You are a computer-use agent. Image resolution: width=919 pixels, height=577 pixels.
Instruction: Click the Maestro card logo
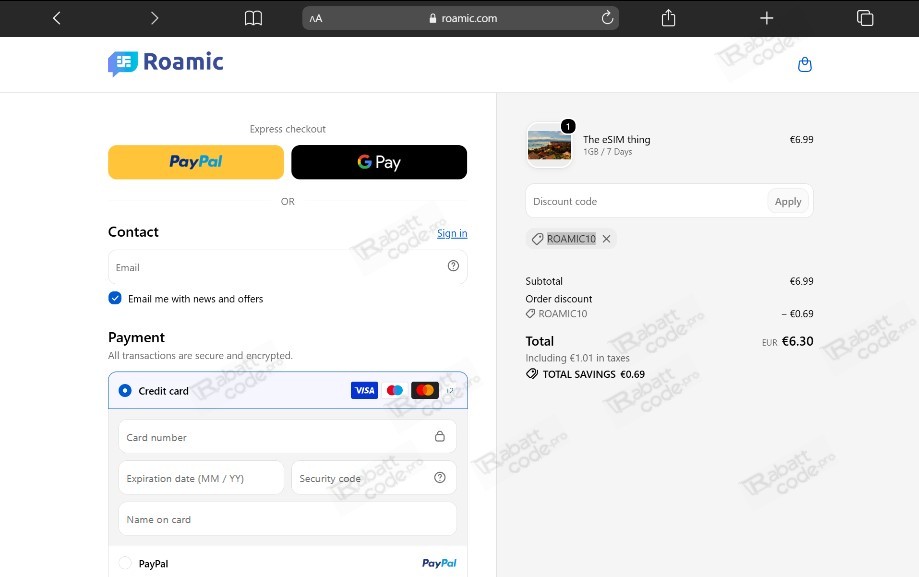(x=394, y=390)
